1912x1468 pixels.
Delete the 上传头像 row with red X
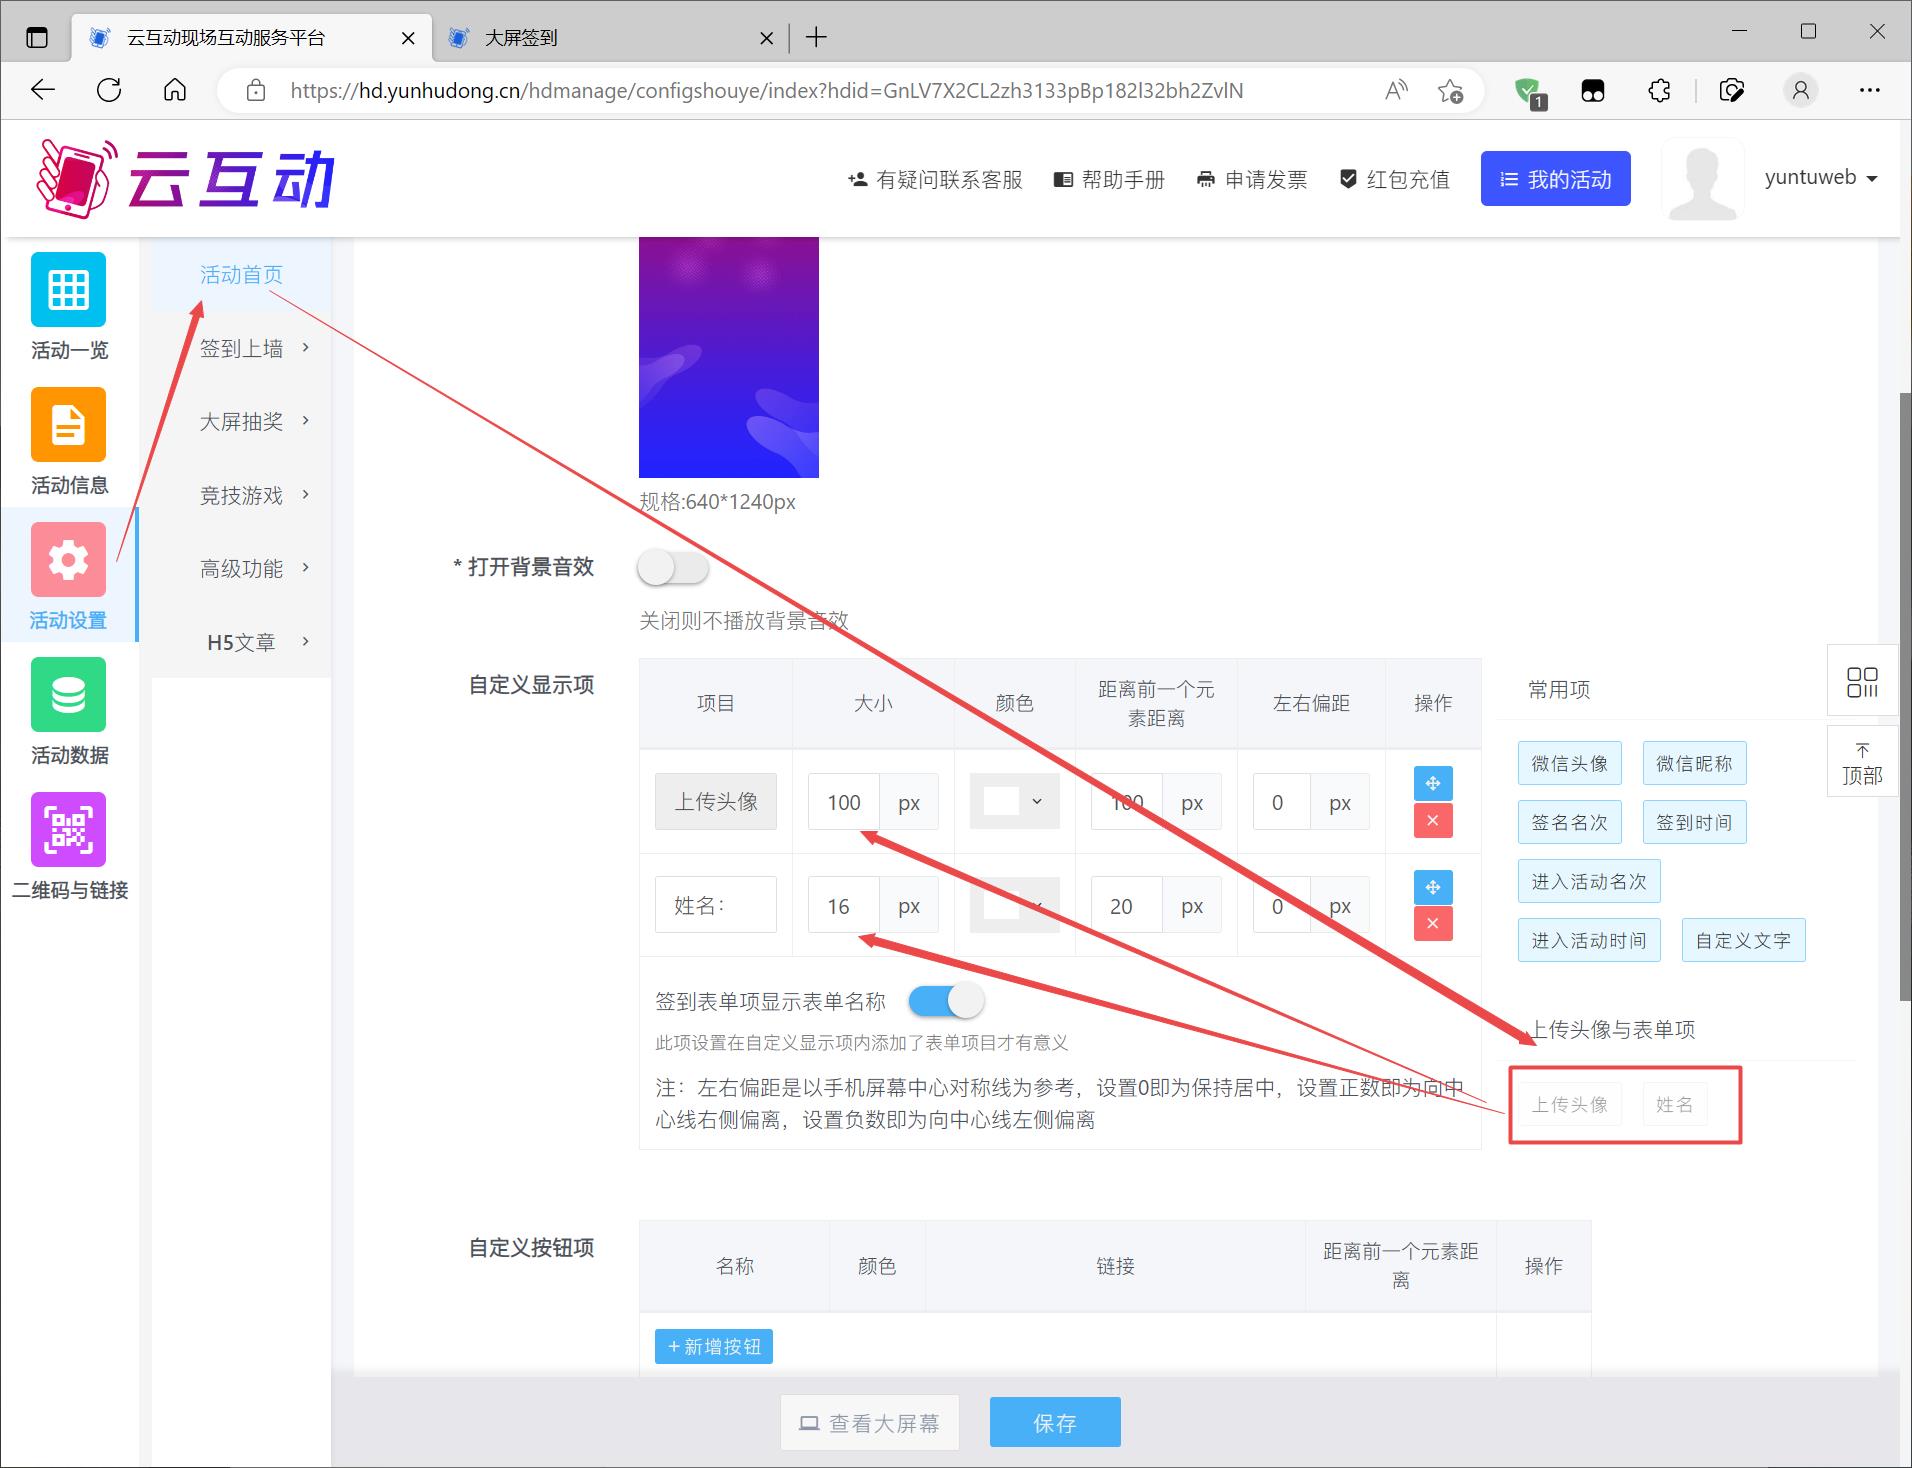coord(1432,821)
